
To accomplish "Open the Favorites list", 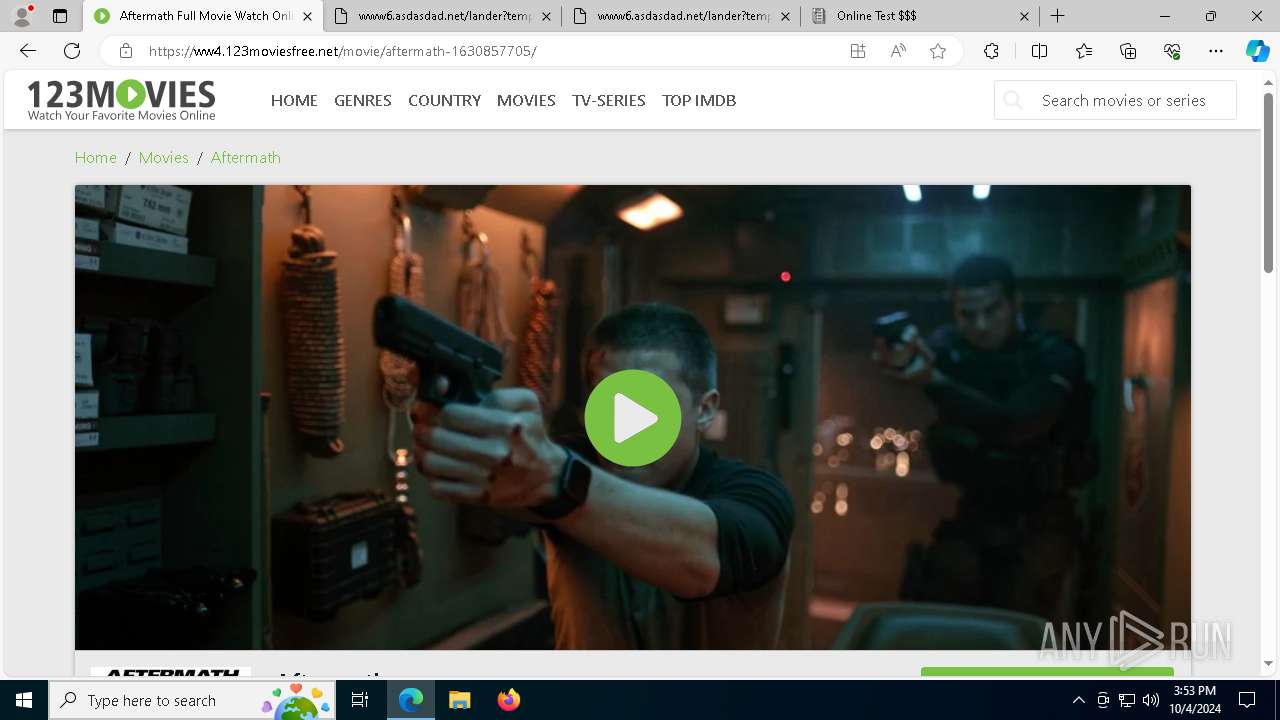I will pos(1084,51).
